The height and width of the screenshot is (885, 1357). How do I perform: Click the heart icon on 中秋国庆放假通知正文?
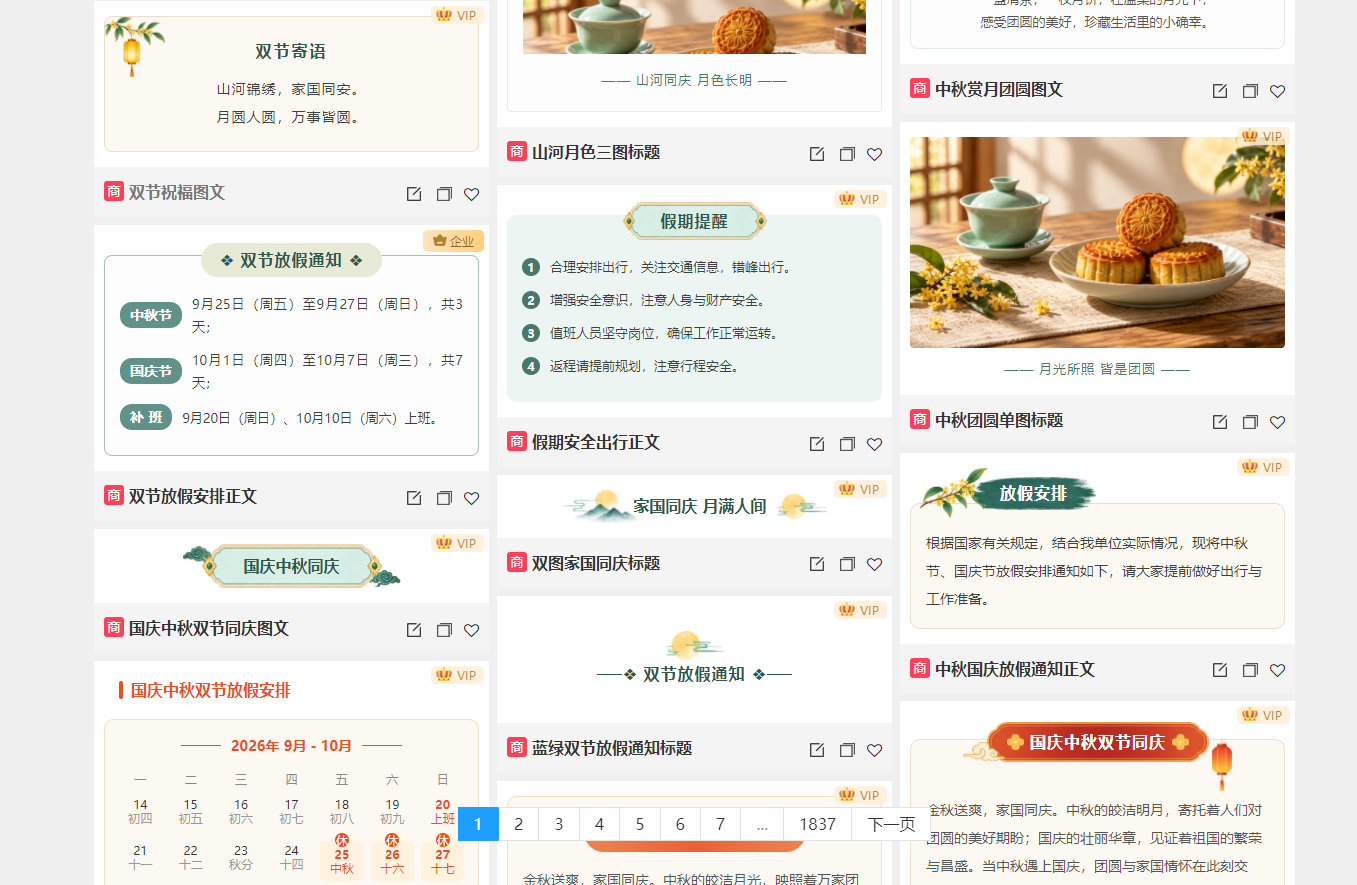(x=1278, y=670)
